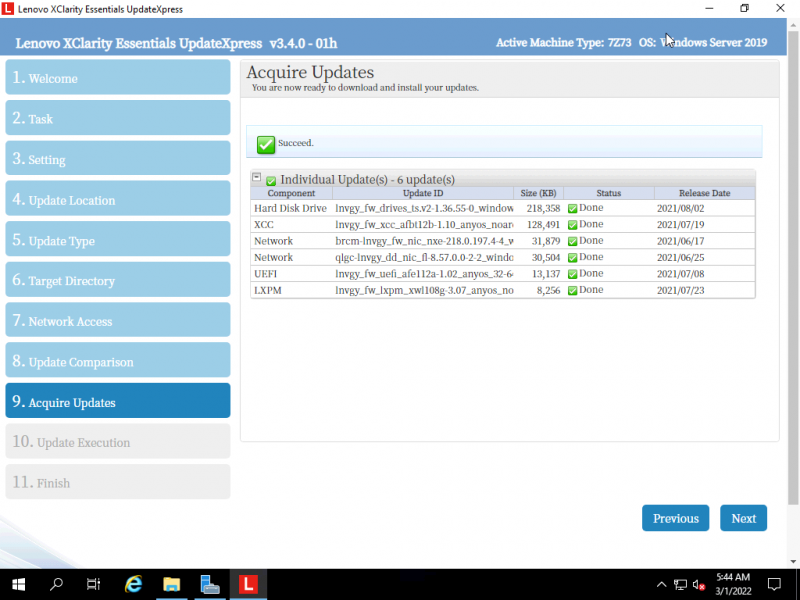
Task: Click the Next button
Action: (x=743, y=518)
